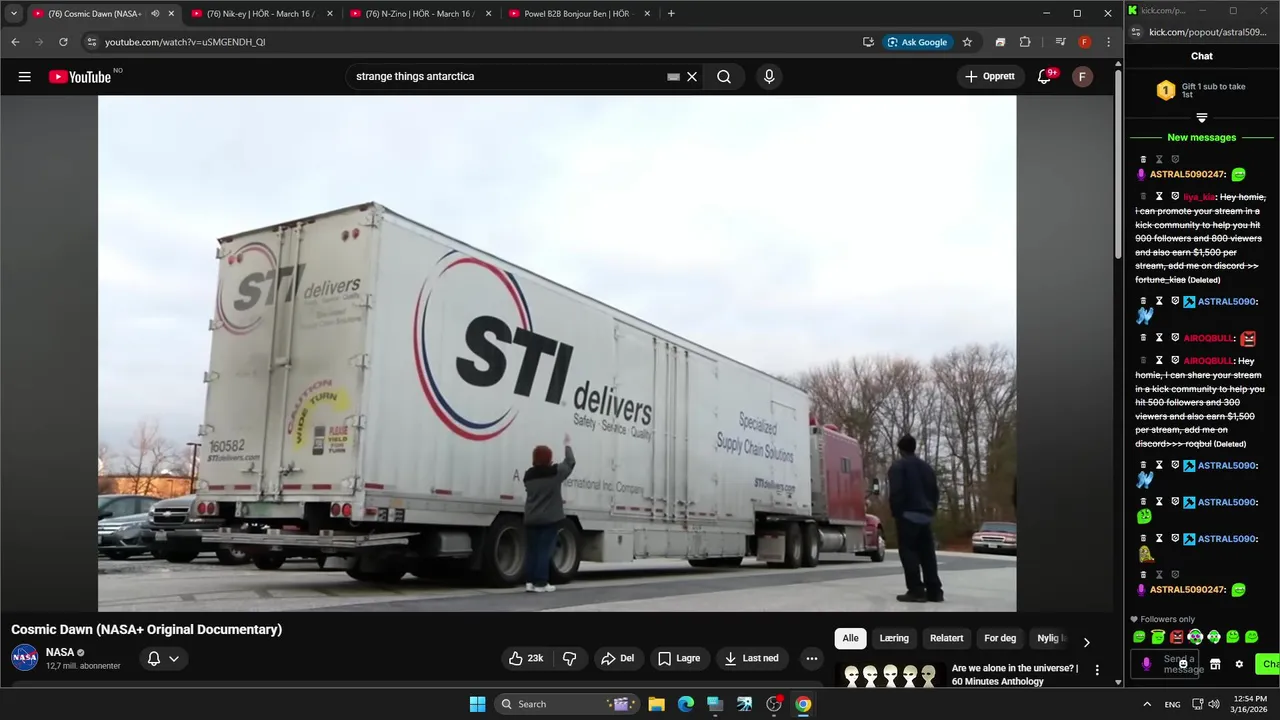
Task: Download the video with Last ned
Action: 752,658
